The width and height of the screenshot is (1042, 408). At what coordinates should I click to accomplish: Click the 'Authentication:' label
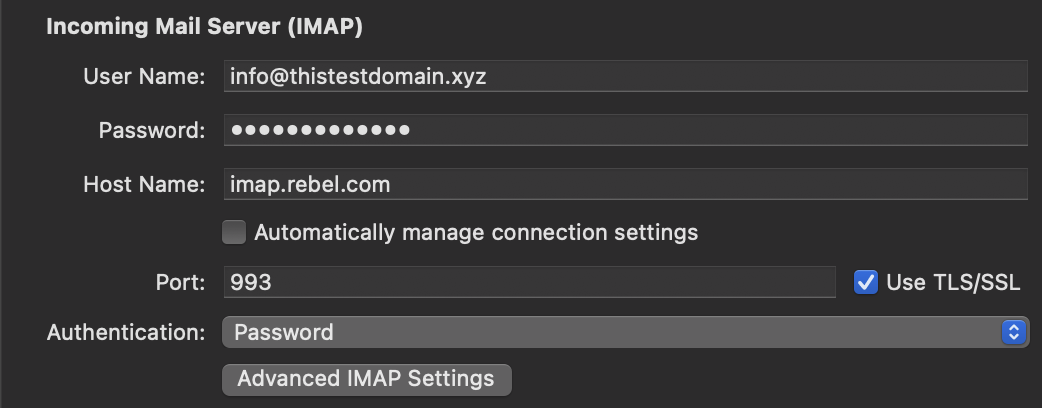[x=126, y=332]
